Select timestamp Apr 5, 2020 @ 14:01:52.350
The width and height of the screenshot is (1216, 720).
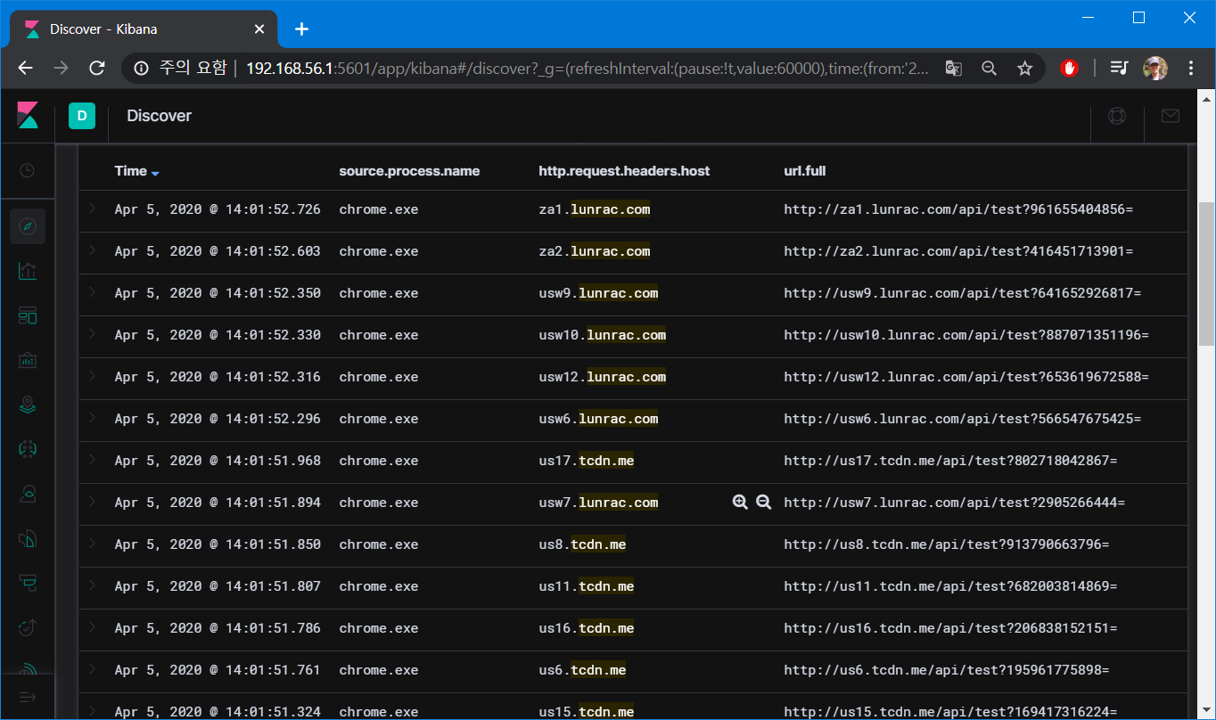click(x=218, y=293)
